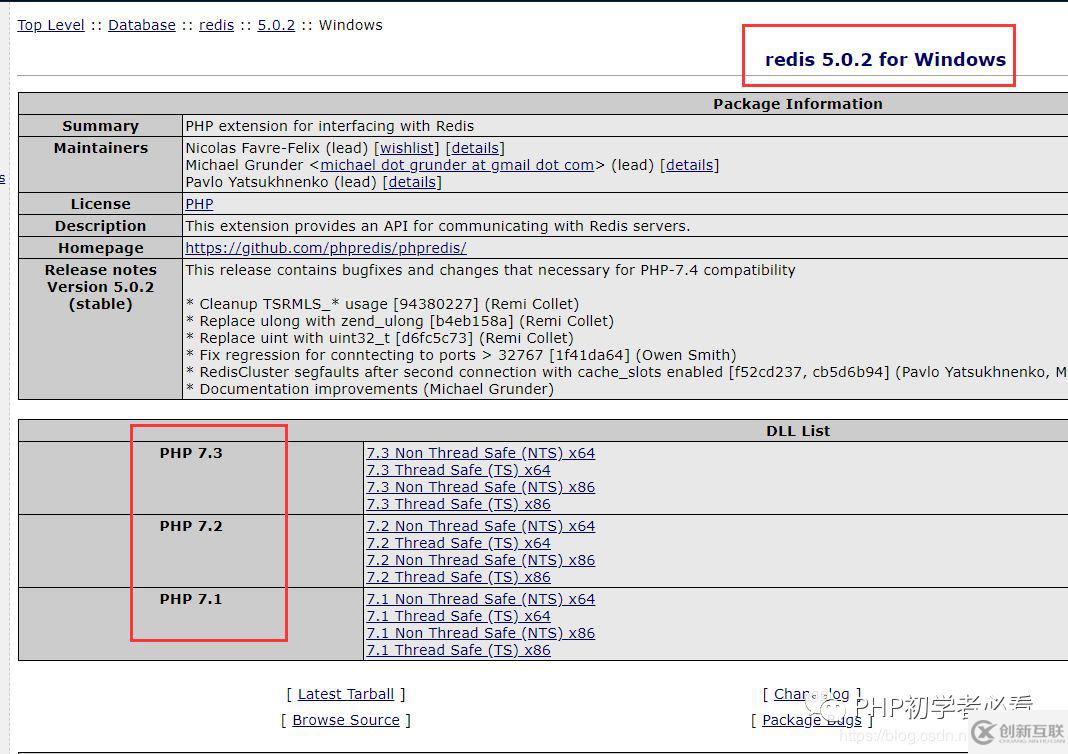1068x754 pixels.
Task: Download 7.1 Non Thread Safe (NTS) x64
Action: [x=481, y=599]
